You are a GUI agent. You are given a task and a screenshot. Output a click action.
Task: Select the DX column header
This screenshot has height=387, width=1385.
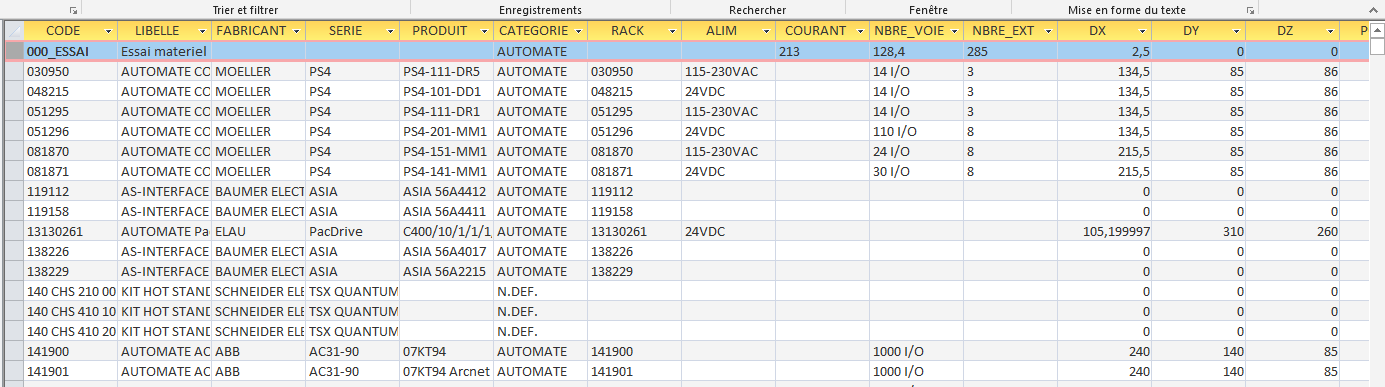point(1104,31)
